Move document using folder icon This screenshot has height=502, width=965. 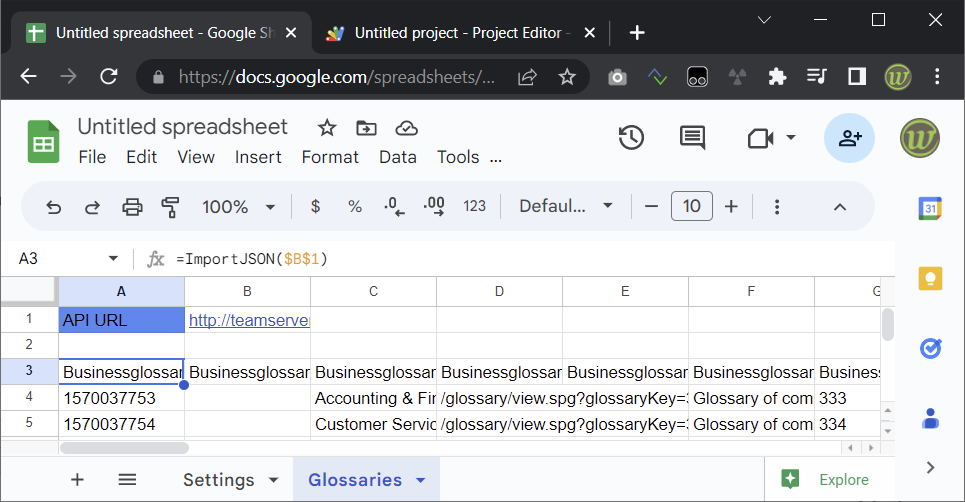(x=366, y=128)
